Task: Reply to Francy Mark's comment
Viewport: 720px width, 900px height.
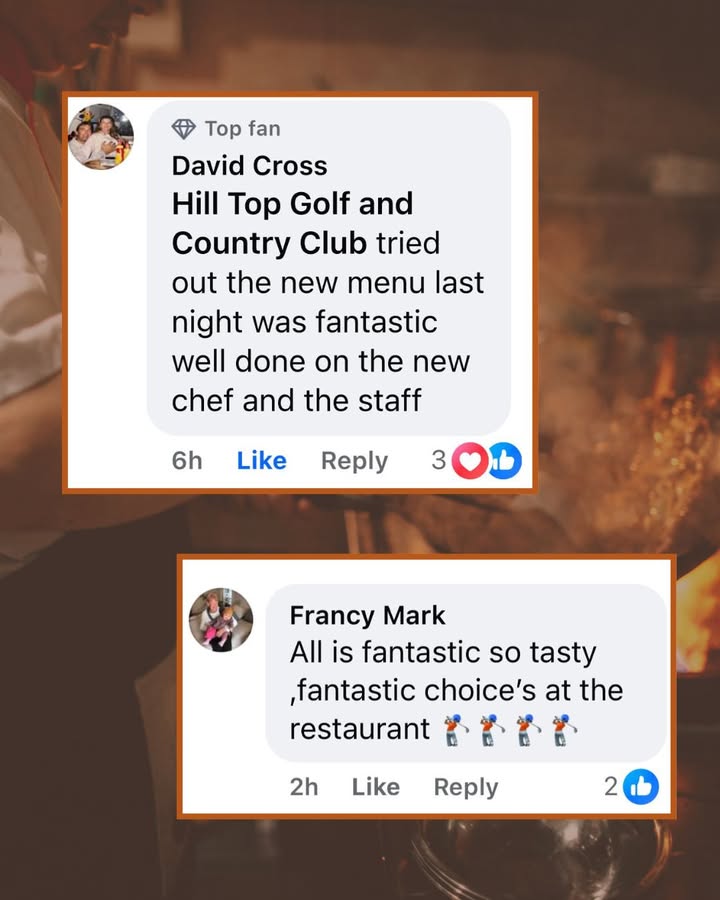Action: coord(466,787)
